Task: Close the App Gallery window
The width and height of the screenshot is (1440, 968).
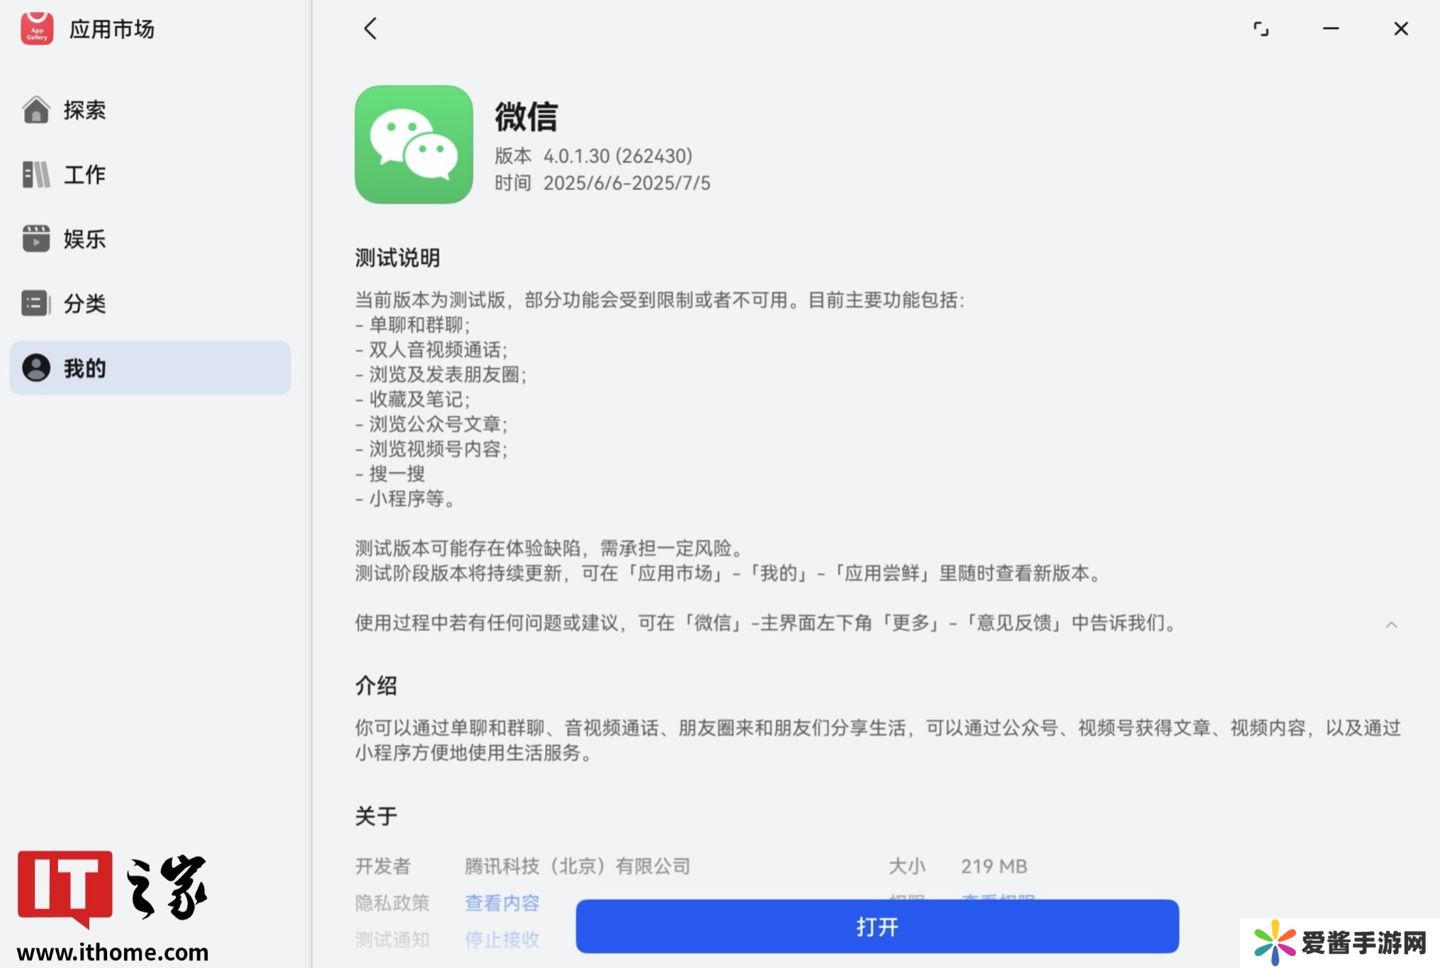Action: pyautogui.click(x=1401, y=29)
